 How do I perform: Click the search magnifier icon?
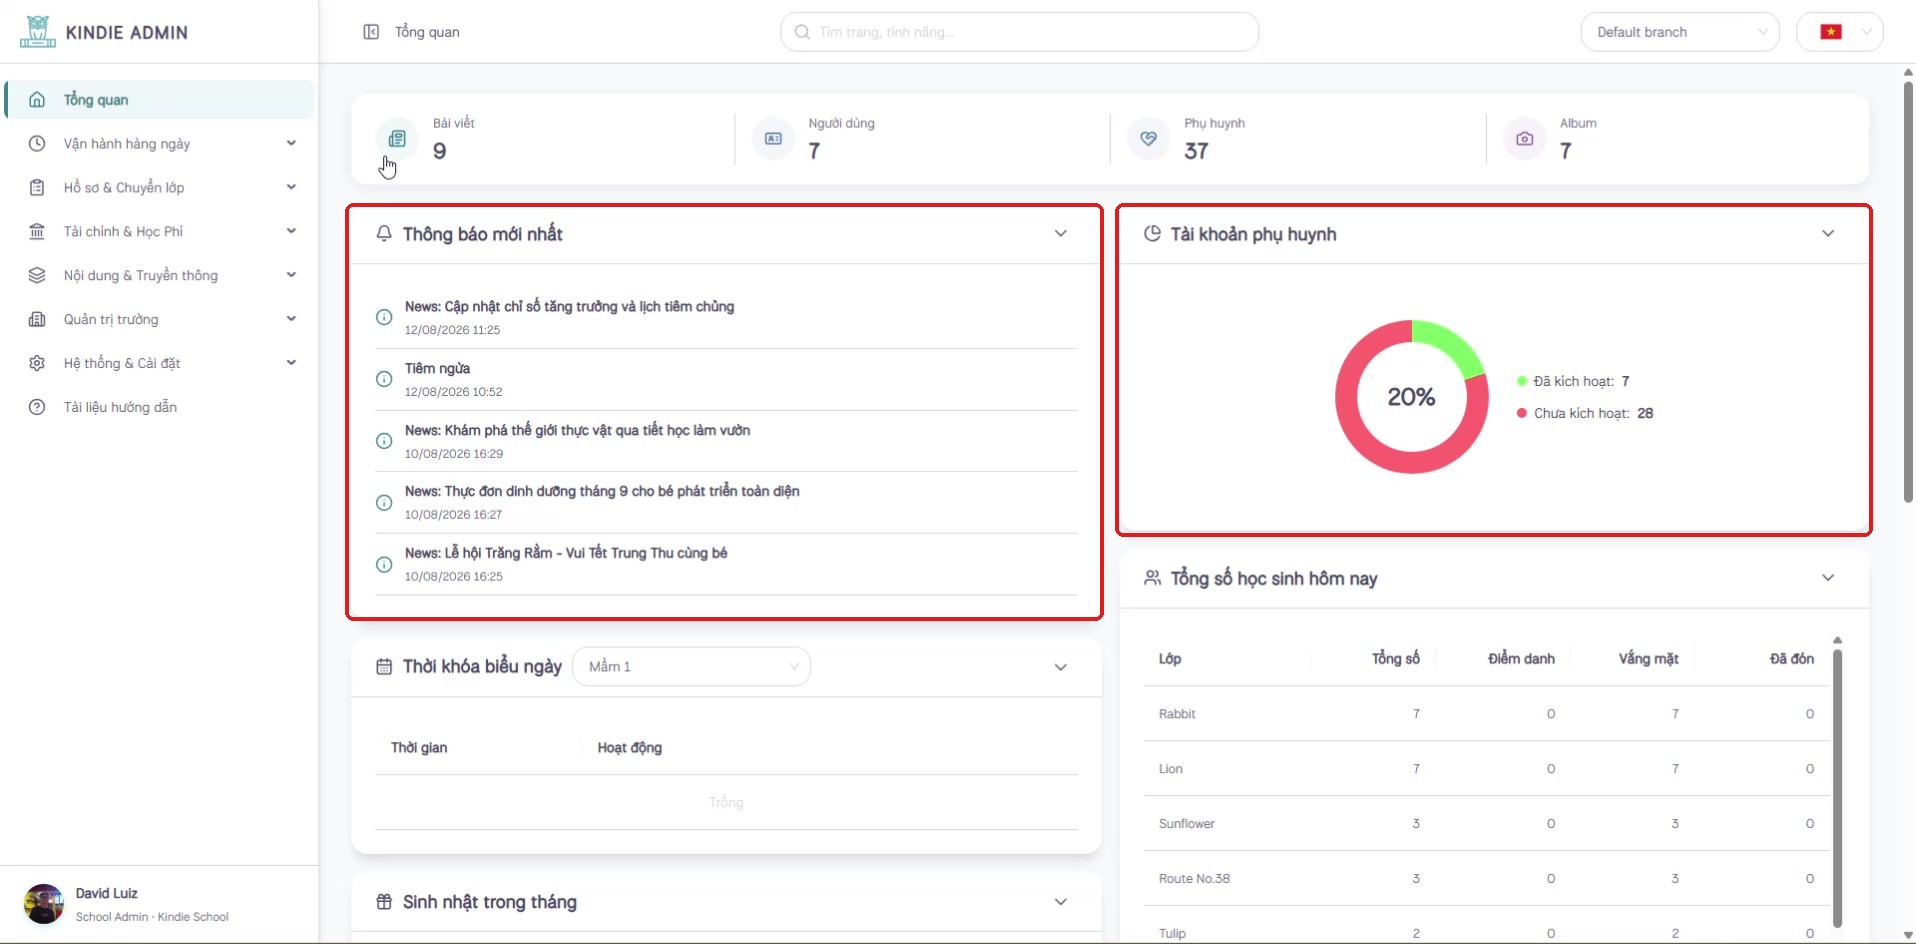pyautogui.click(x=802, y=32)
